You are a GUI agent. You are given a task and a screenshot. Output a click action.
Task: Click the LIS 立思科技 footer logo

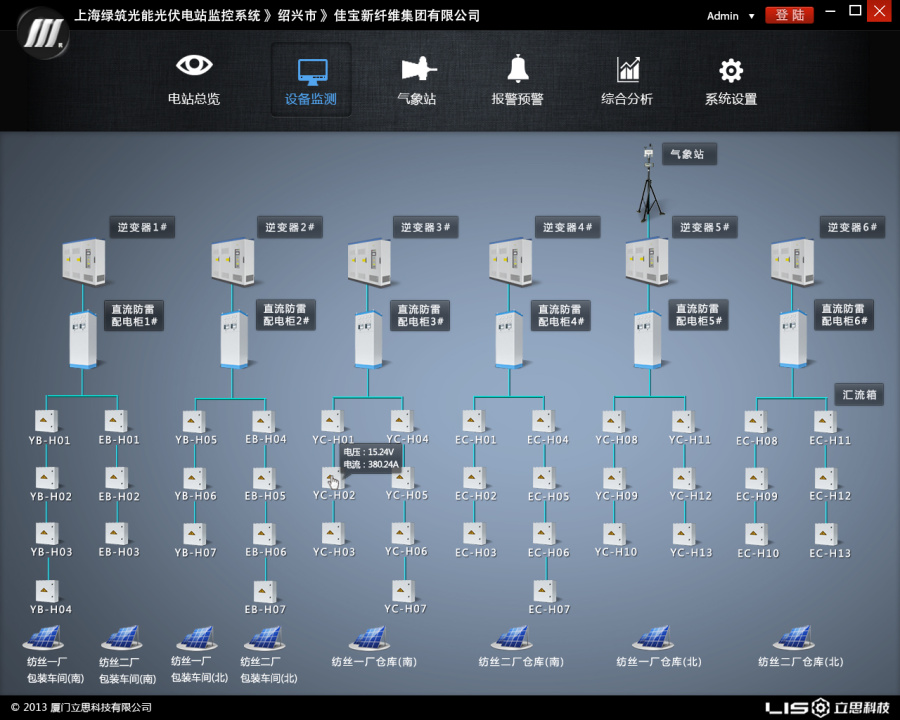pyautogui.click(x=827, y=707)
